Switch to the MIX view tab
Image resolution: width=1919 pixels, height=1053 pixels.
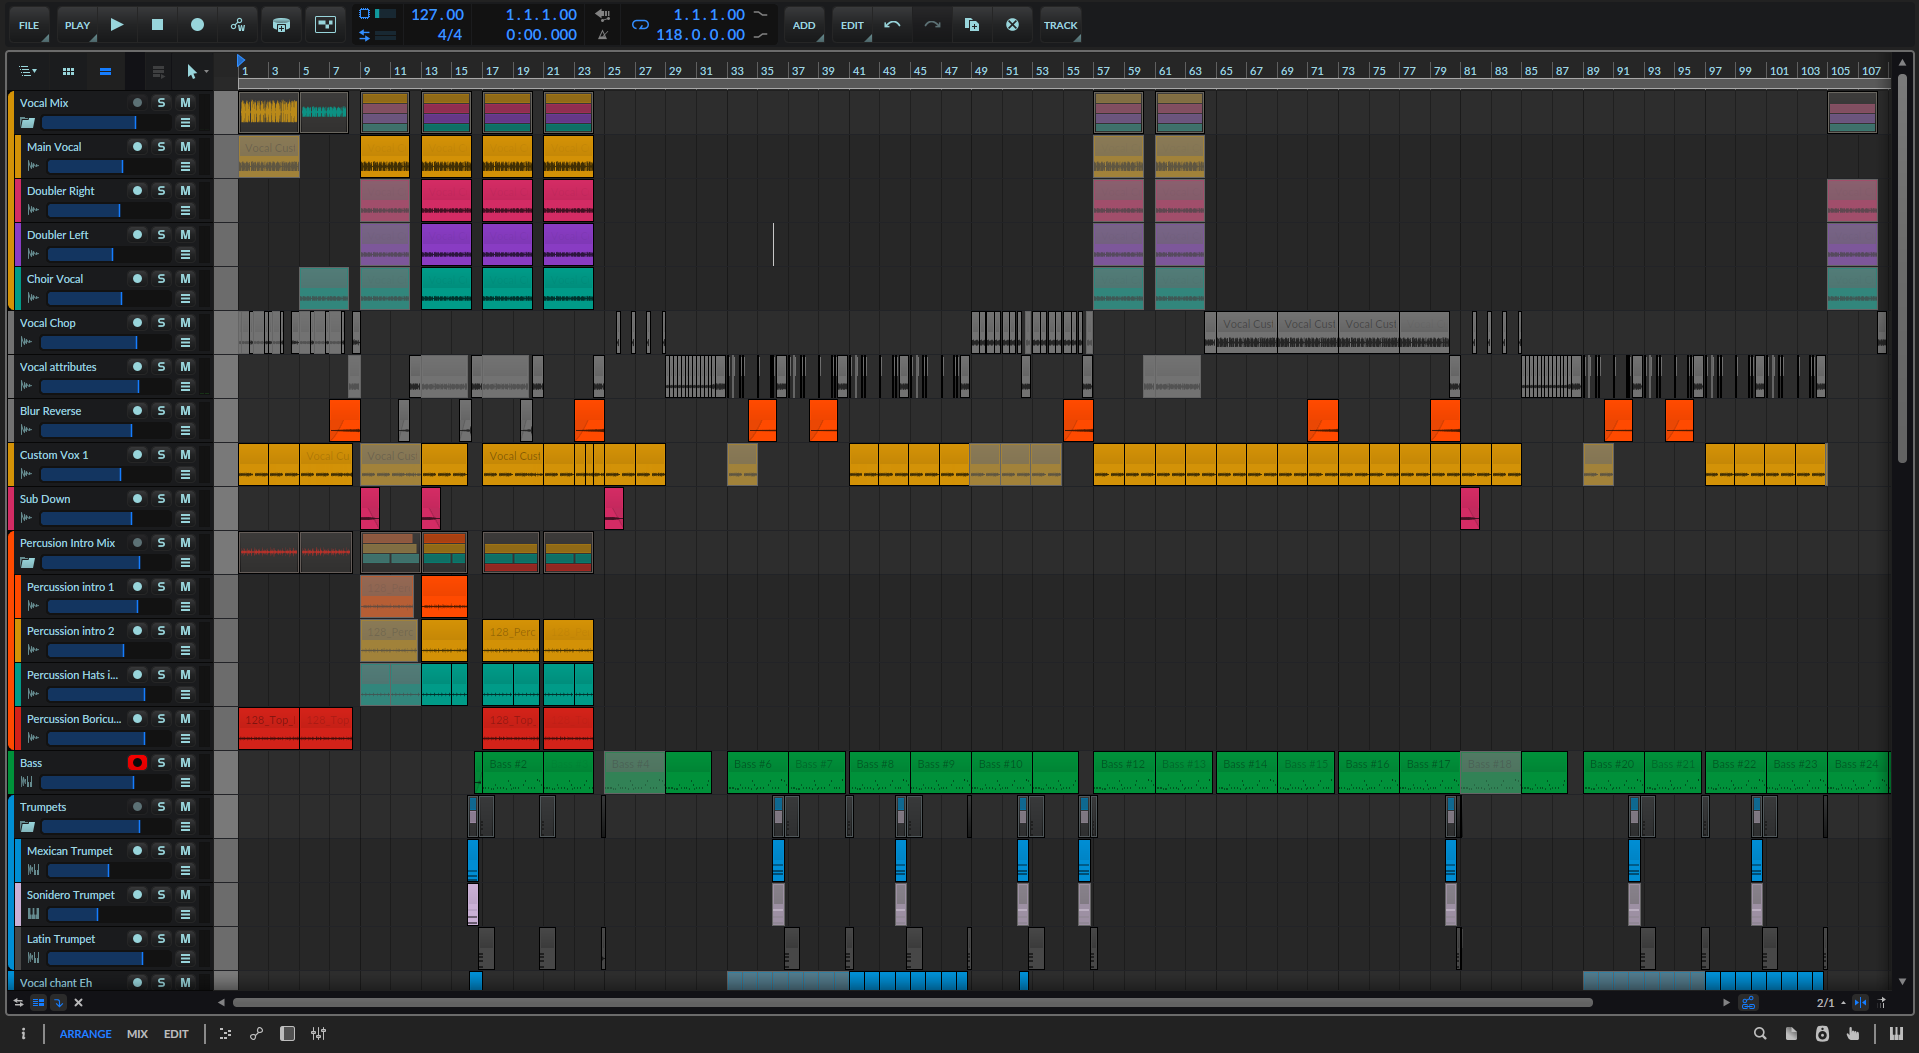tap(137, 1034)
